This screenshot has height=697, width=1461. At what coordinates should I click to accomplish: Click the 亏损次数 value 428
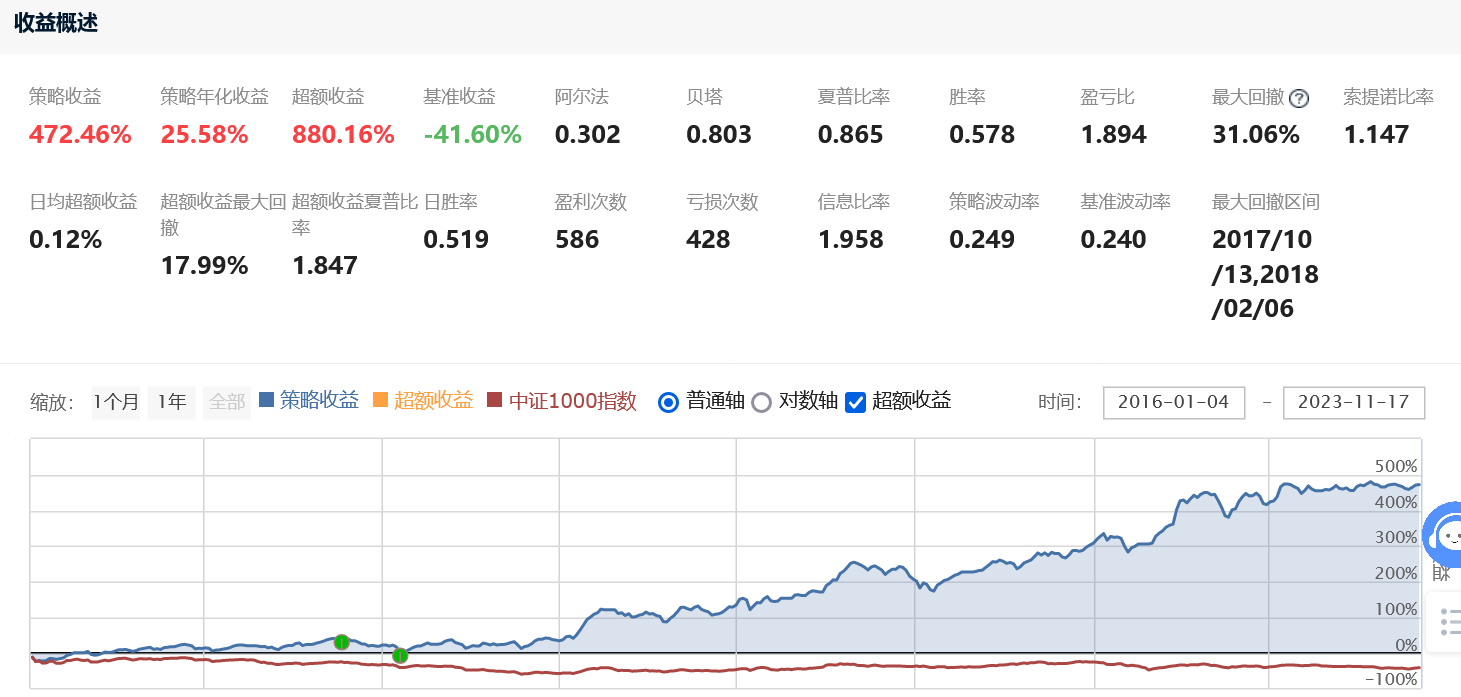coord(708,240)
